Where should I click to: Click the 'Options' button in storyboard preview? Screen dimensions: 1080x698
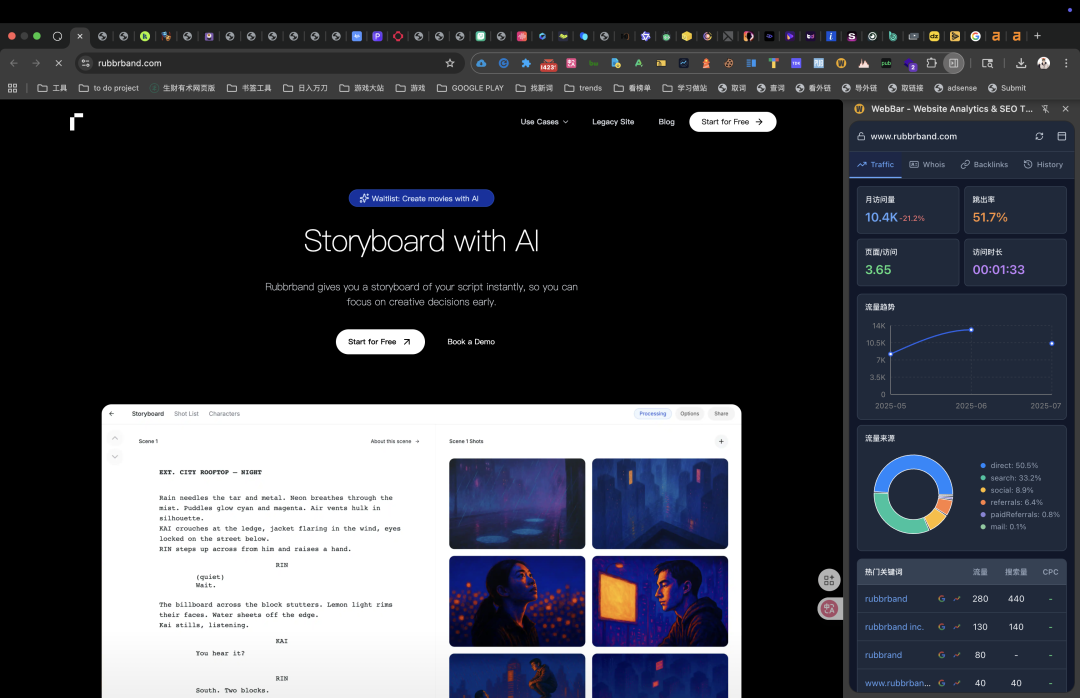[x=689, y=413]
